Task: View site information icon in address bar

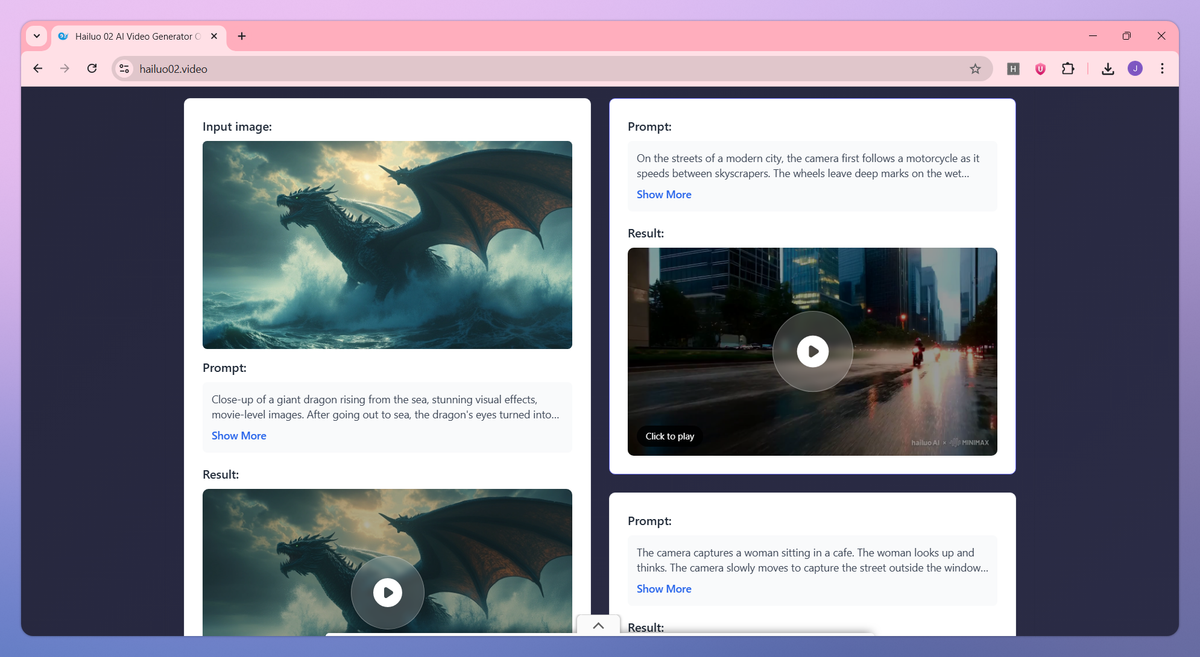Action: 124,69
